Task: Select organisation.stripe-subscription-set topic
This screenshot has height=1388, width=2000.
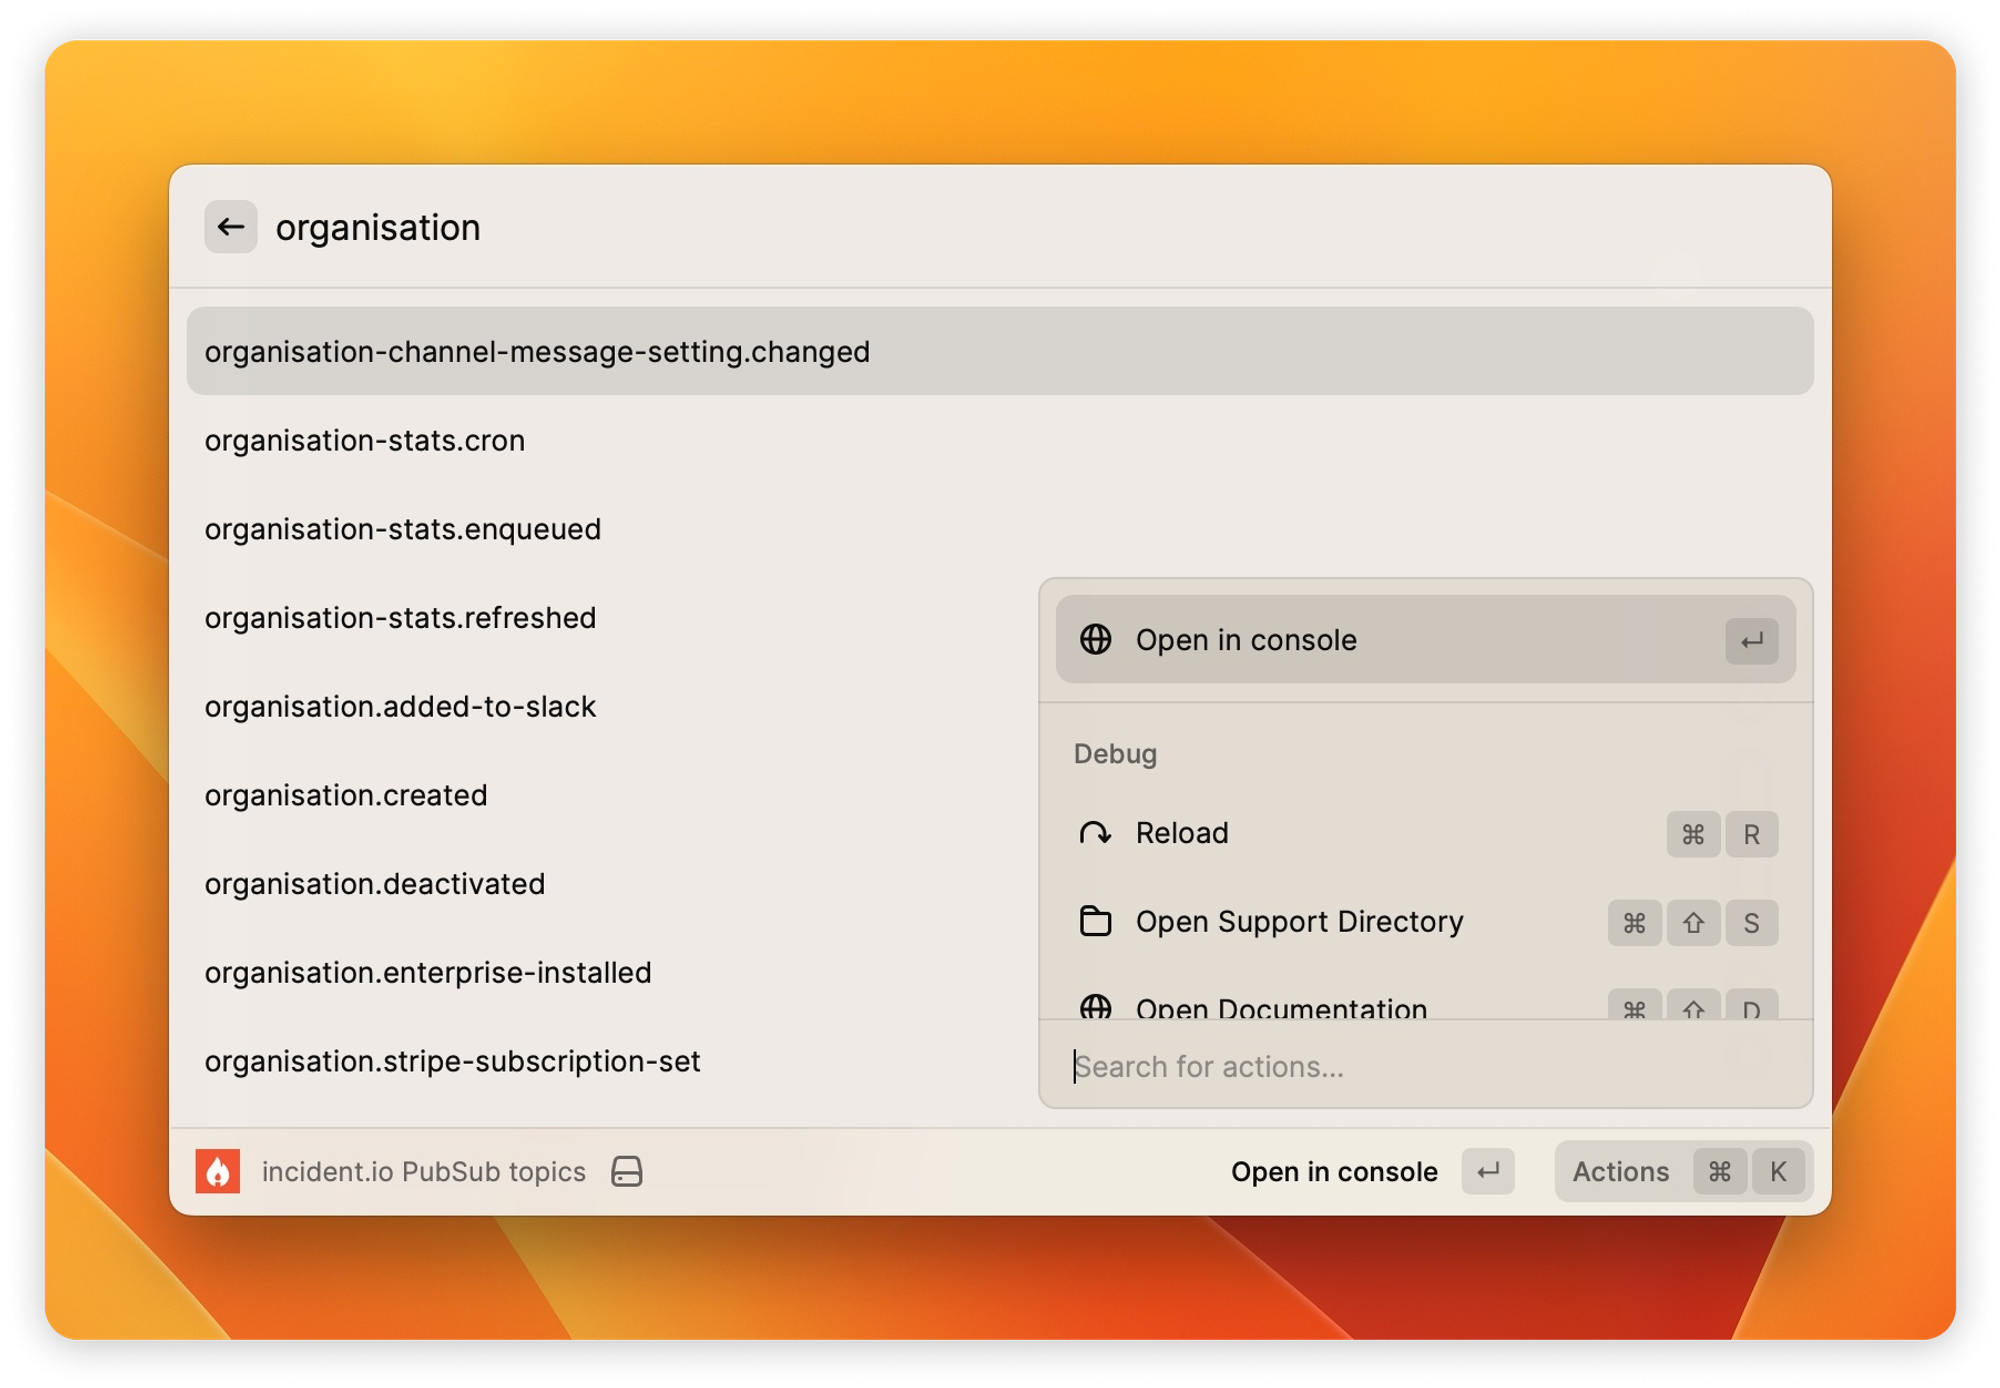Action: (452, 1061)
